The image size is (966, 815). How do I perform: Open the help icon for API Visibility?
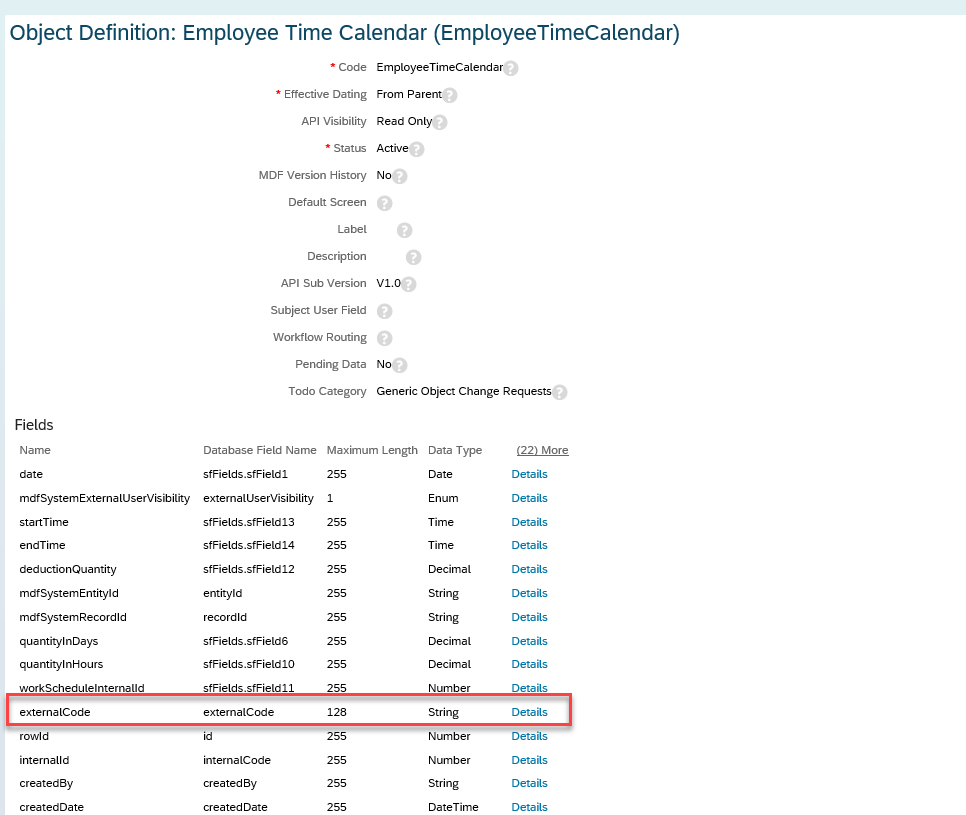point(439,122)
